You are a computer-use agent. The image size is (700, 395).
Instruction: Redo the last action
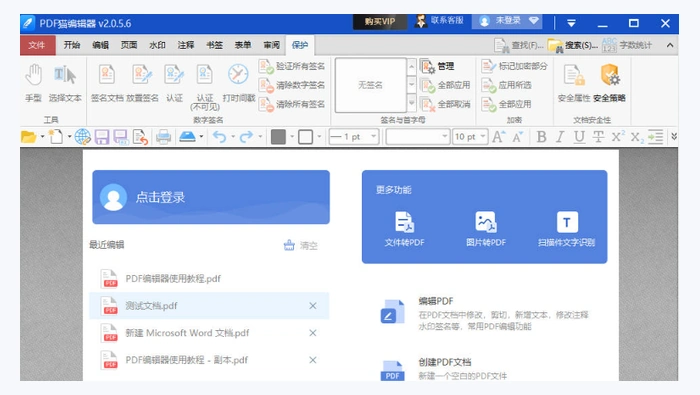246,137
